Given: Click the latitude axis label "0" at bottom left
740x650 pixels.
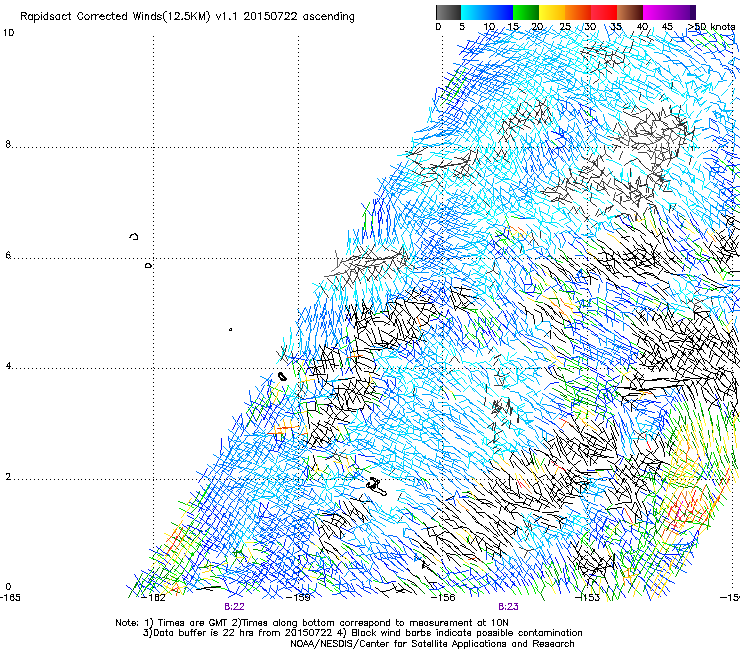Looking at the screenshot, I should [x=8, y=587].
